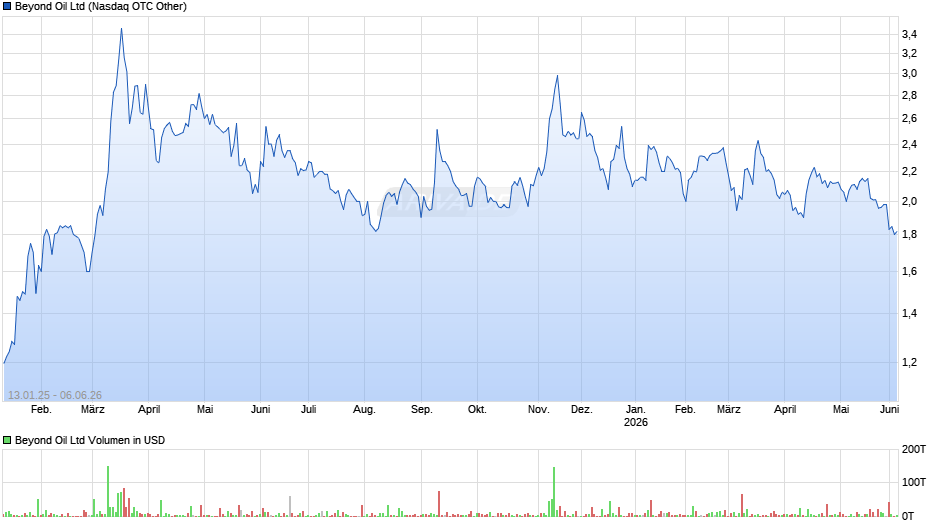Screen dimensions: 940x526
Task: Click the price axis label 1,8
Action: coord(909,235)
